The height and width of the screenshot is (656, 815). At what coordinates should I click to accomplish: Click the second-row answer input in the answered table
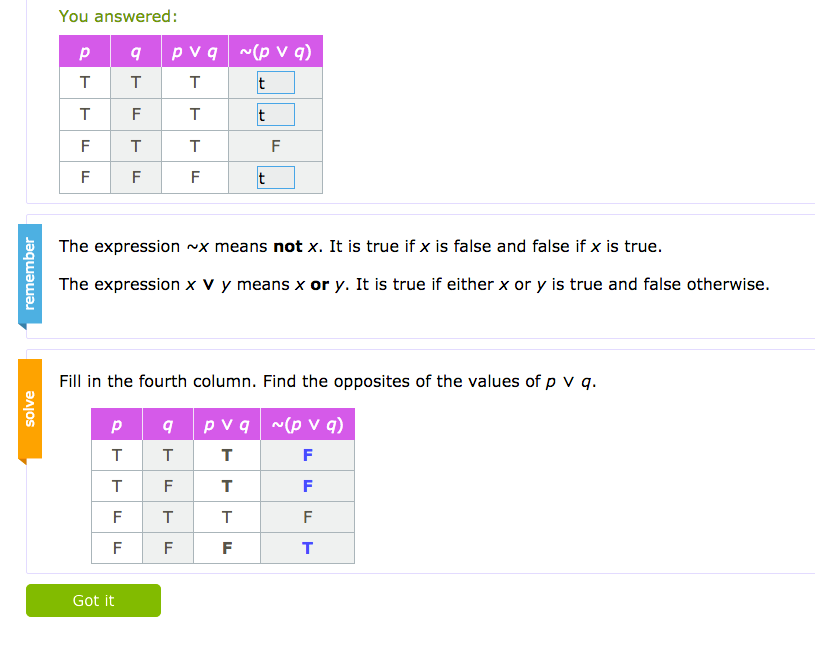[275, 115]
